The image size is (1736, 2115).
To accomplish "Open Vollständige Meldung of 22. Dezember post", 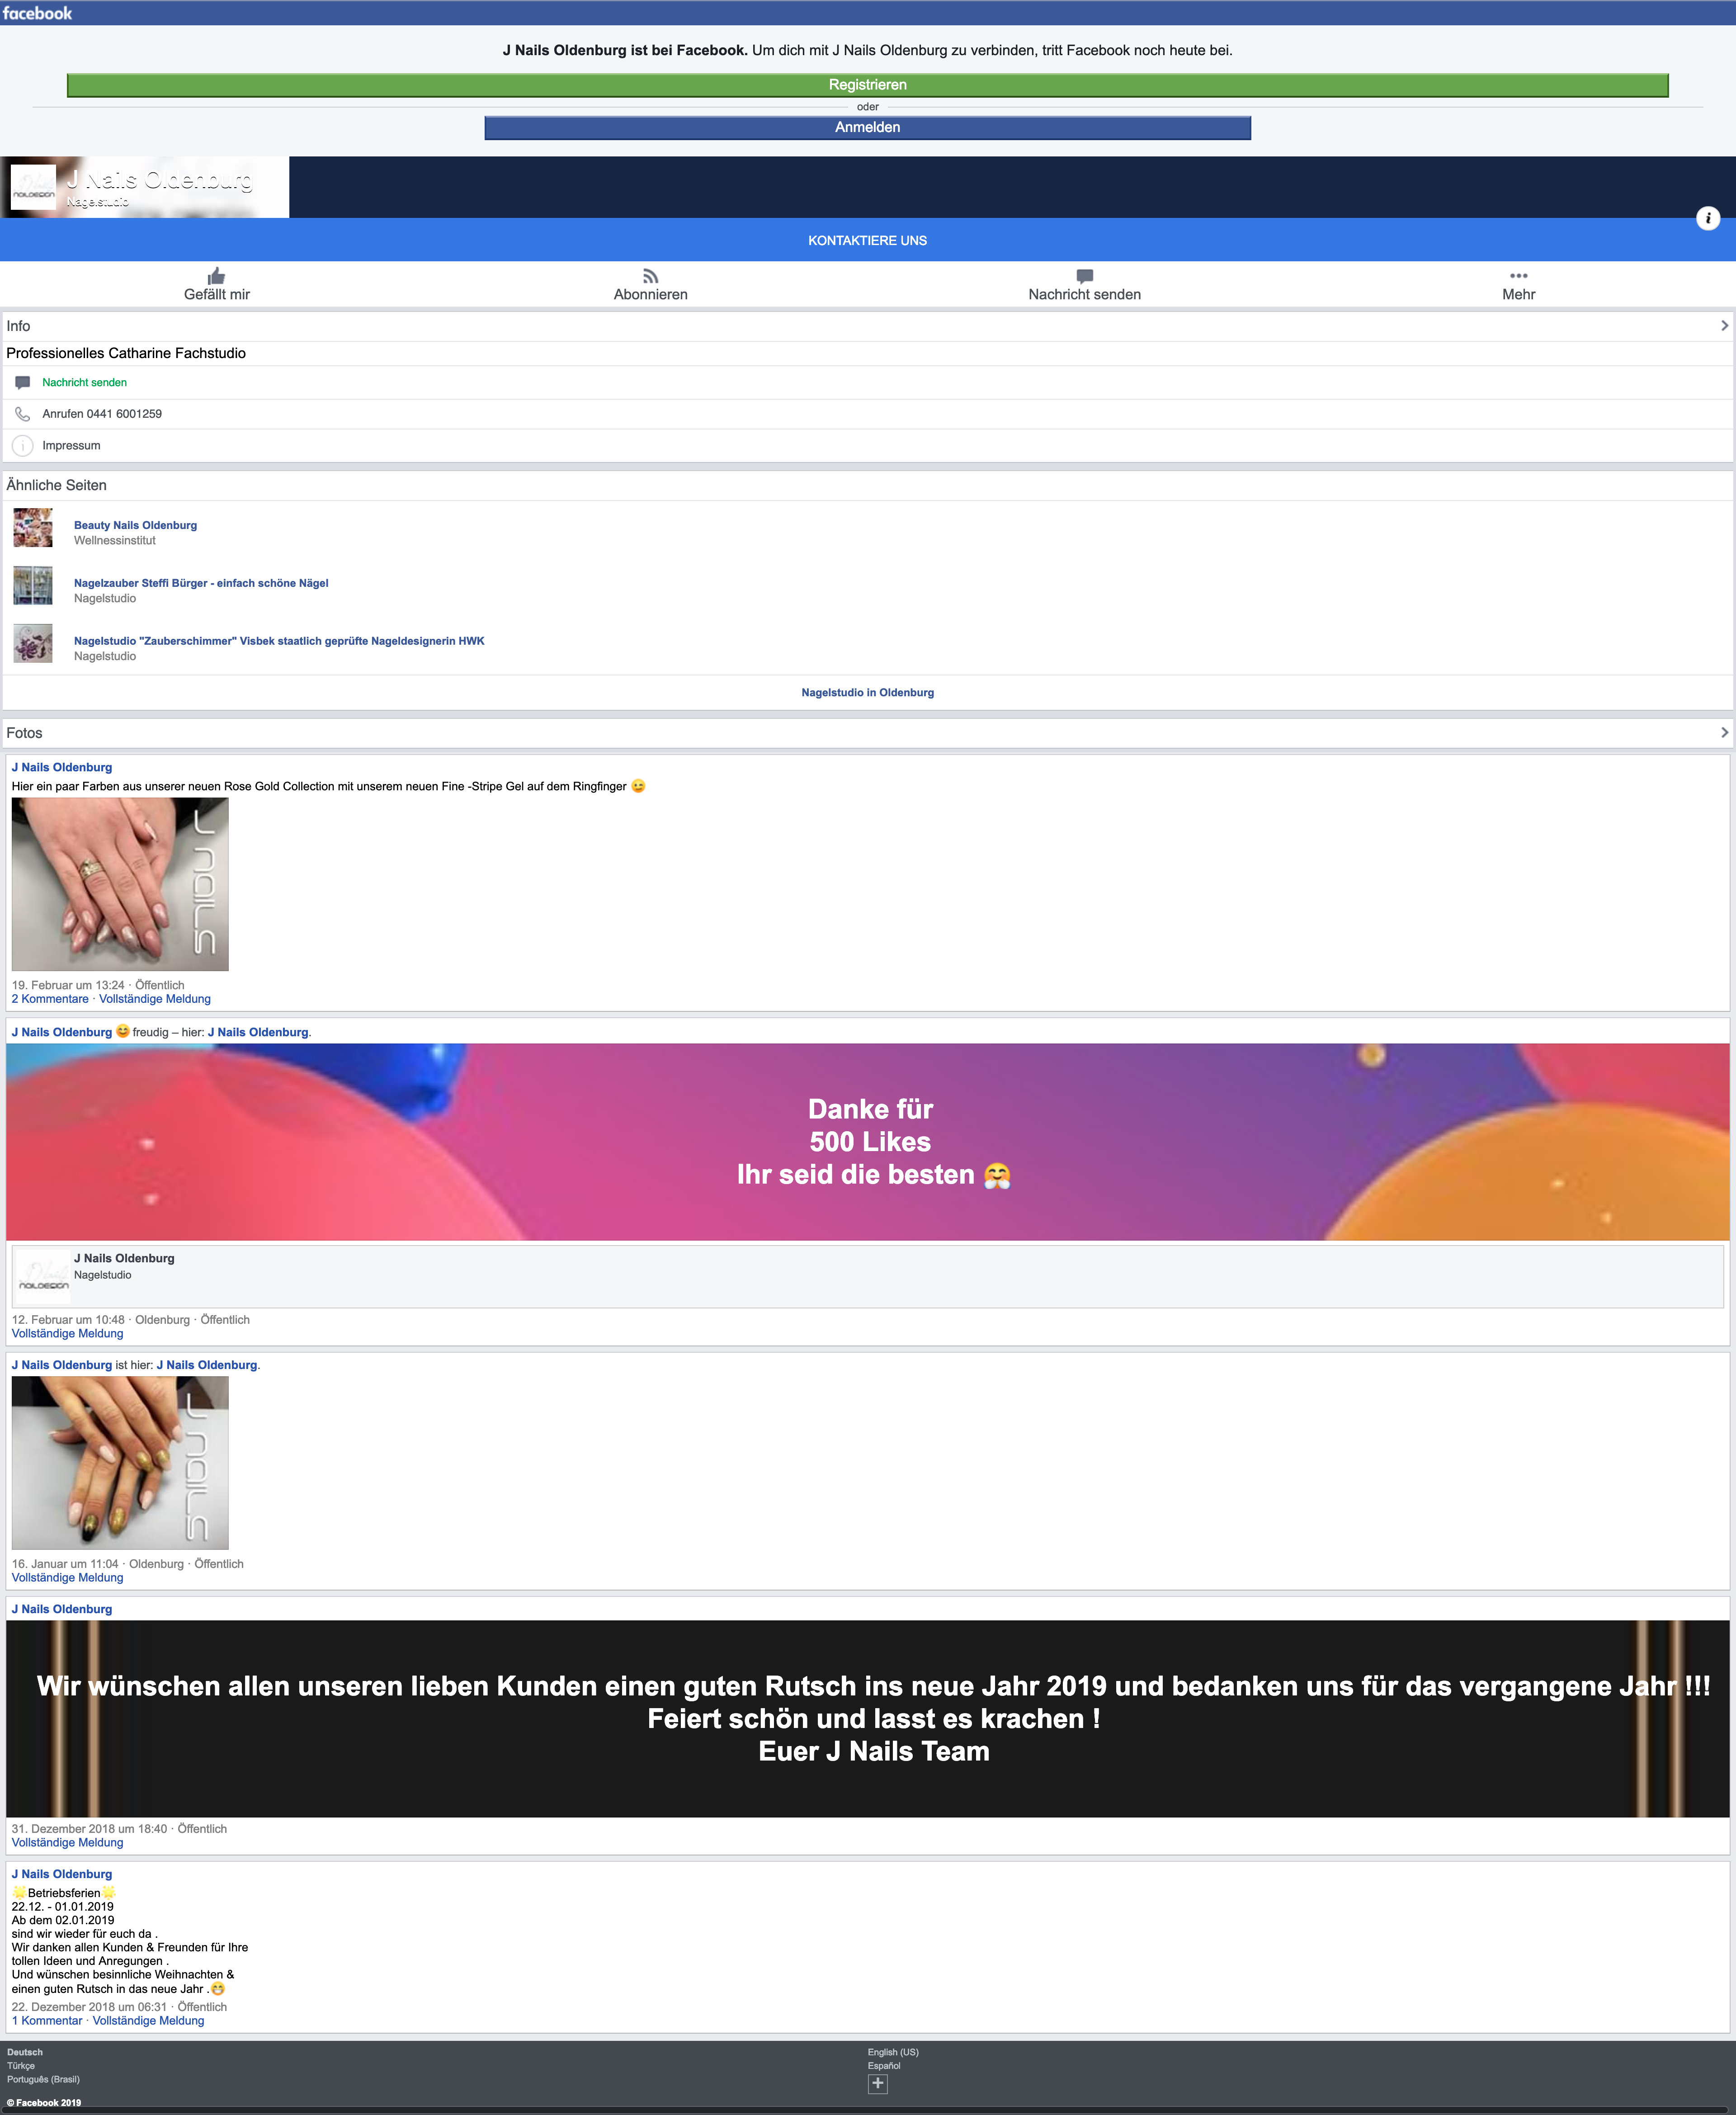I will [x=148, y=2020].
